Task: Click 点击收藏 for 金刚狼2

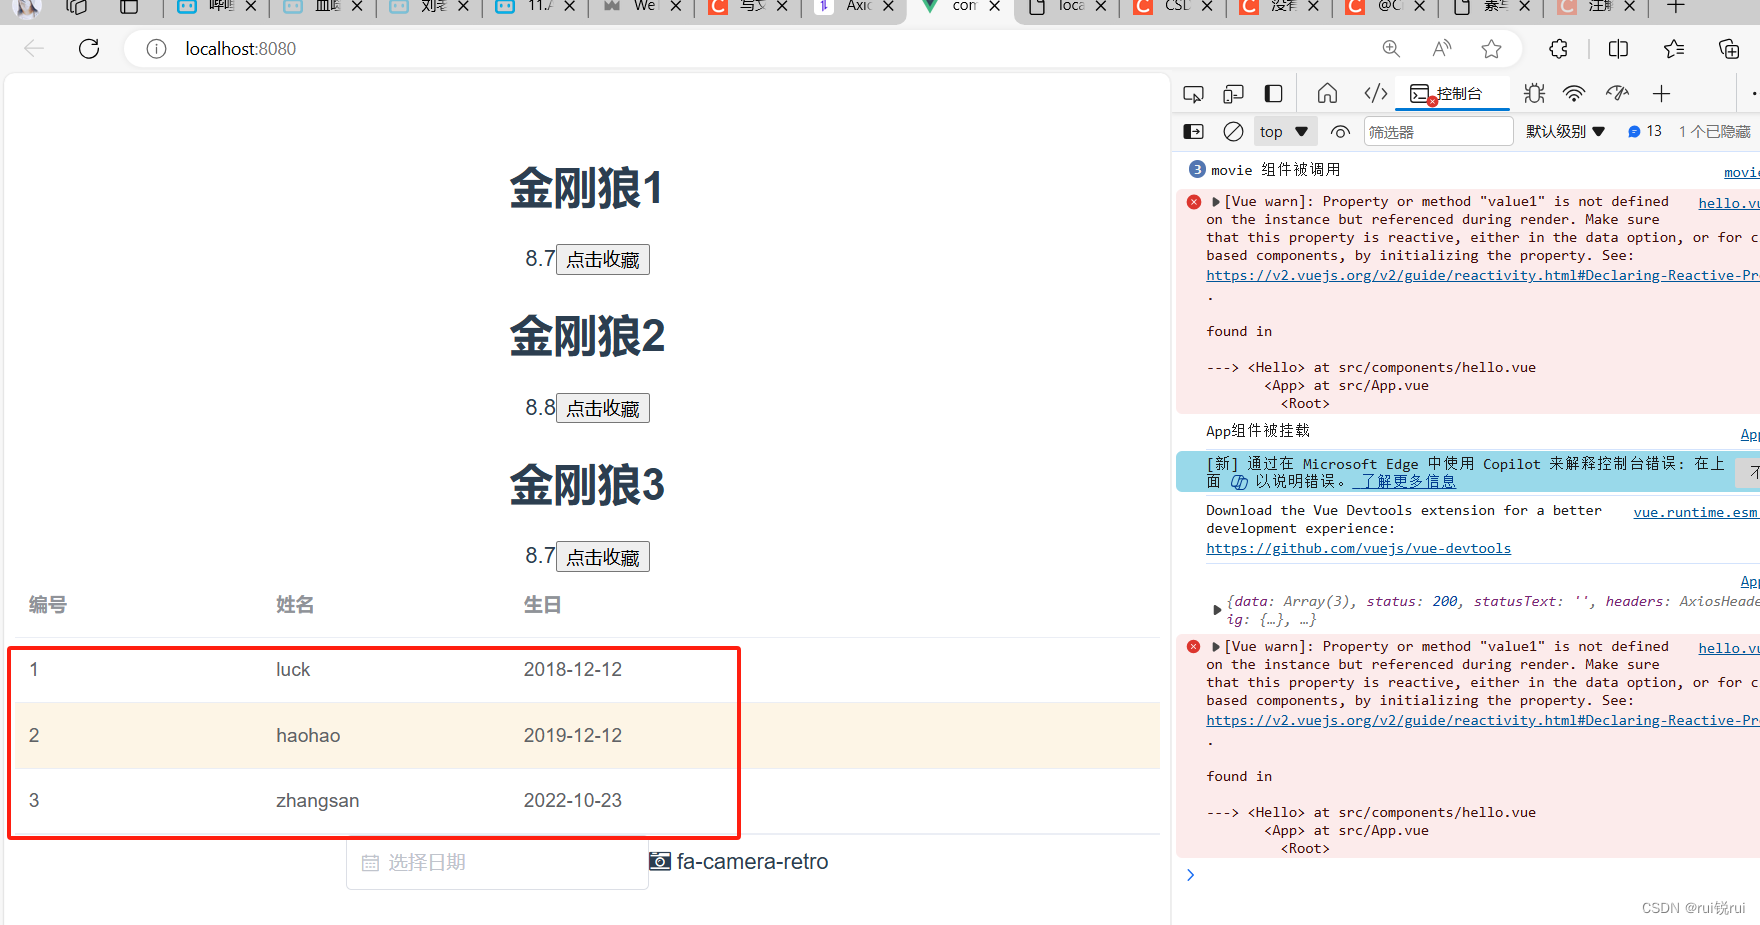Action: (x=603, y=408)
